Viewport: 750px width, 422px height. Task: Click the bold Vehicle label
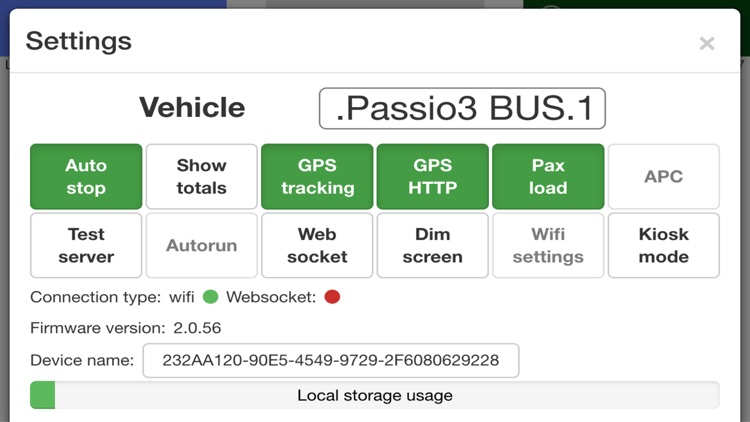[x=192, y=107]
